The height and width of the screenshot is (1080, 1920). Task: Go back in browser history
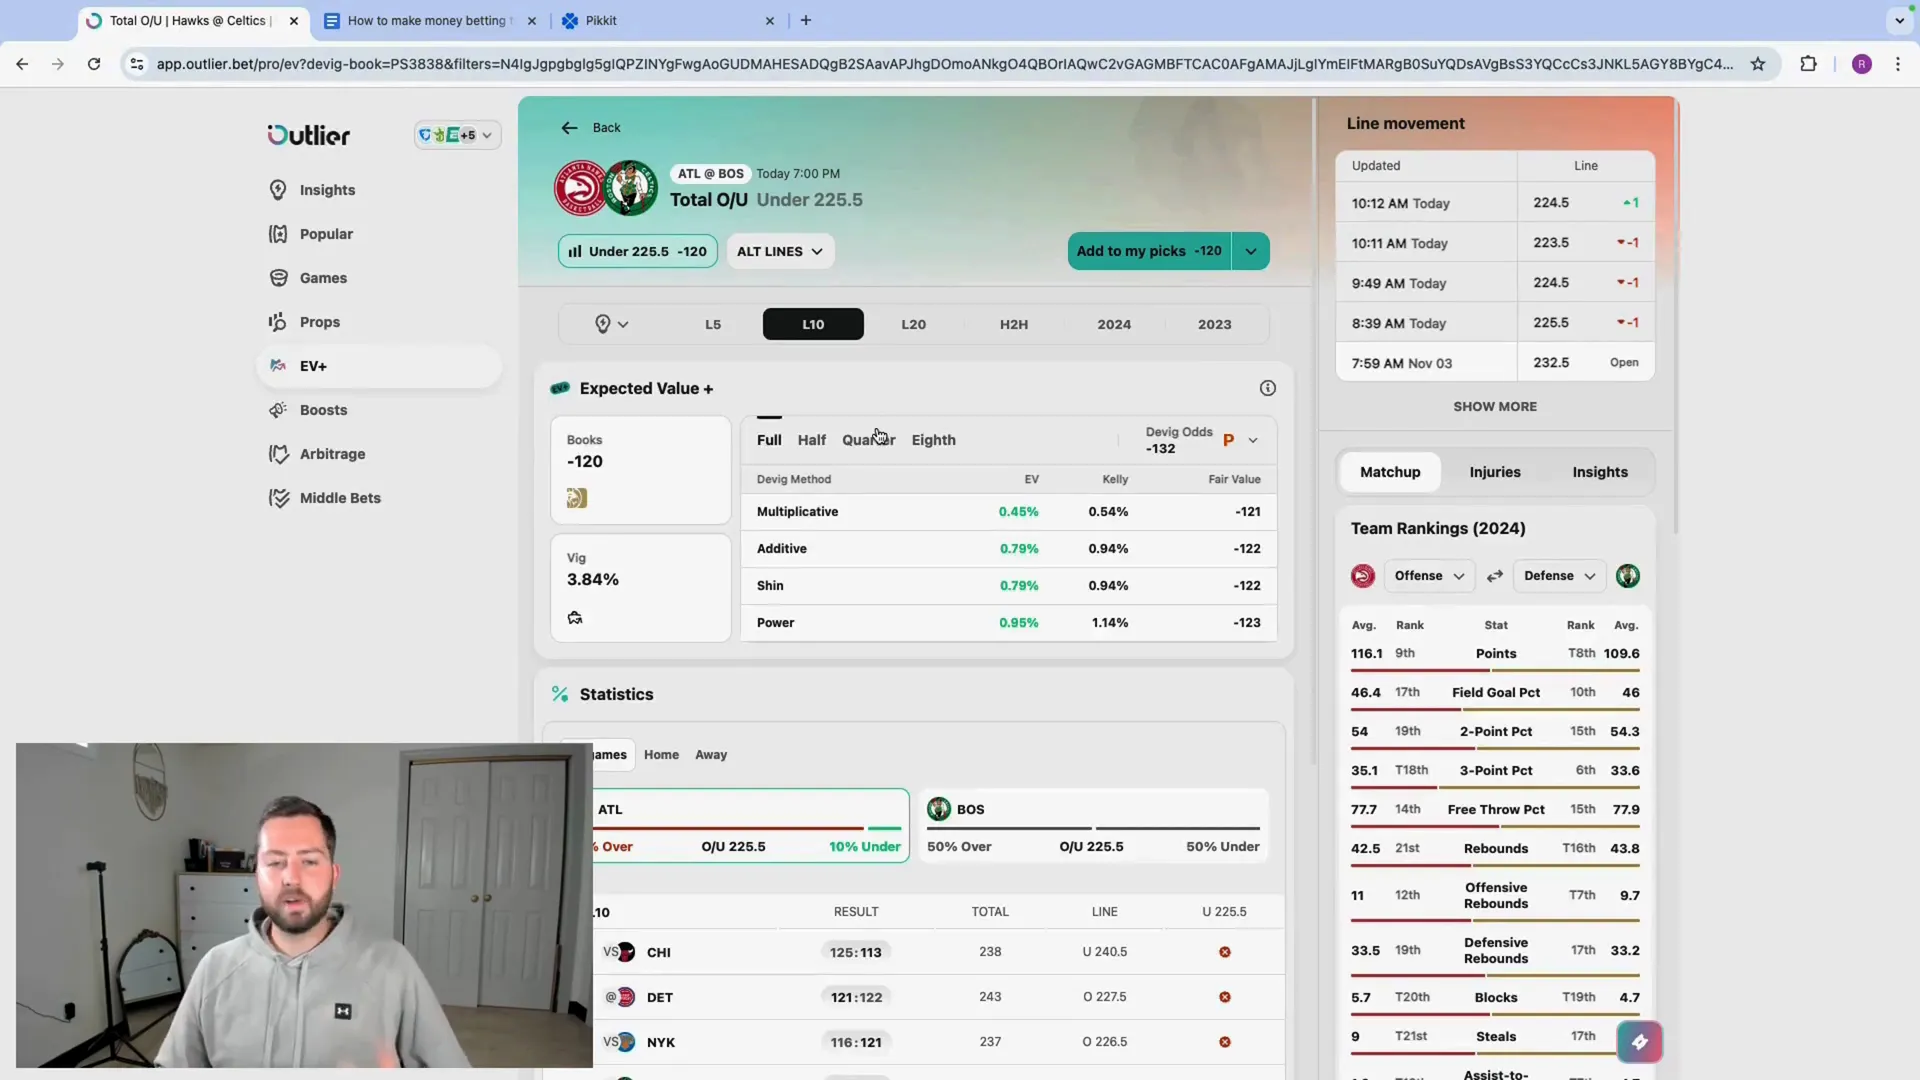click(22, 64)
